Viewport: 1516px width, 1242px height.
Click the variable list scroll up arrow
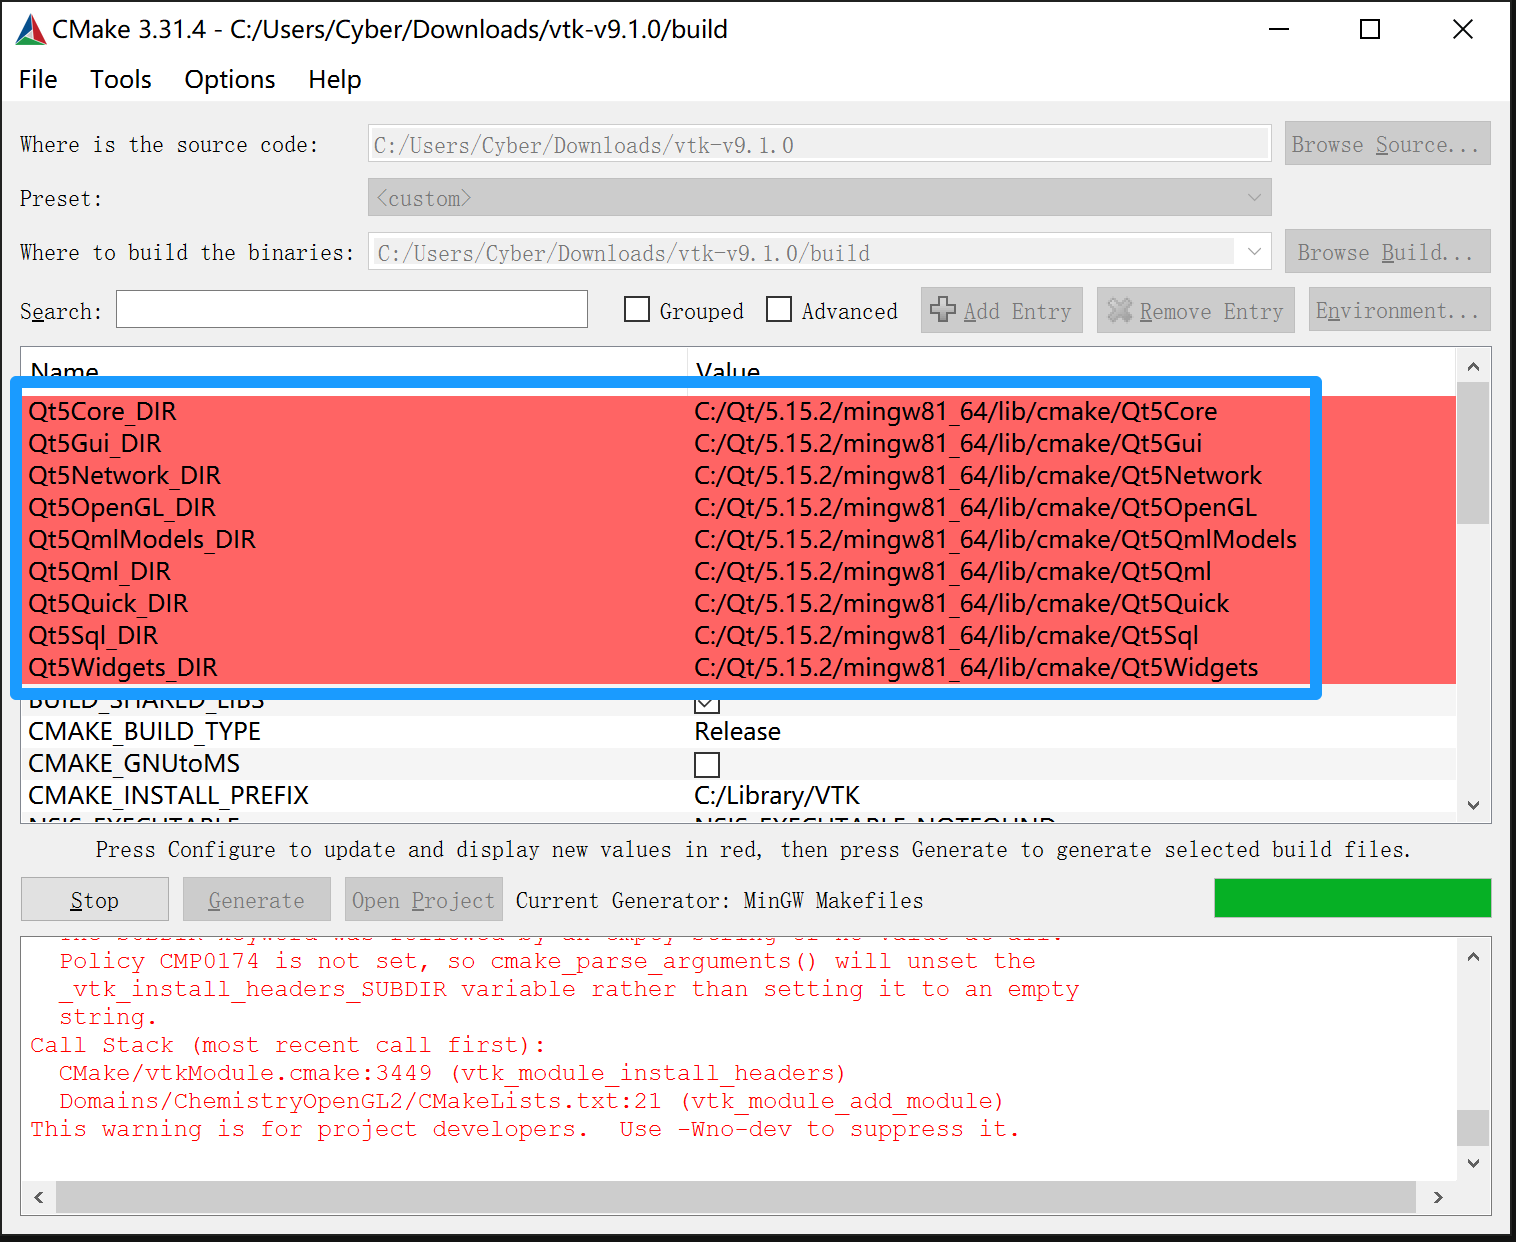pos(1473,367)
